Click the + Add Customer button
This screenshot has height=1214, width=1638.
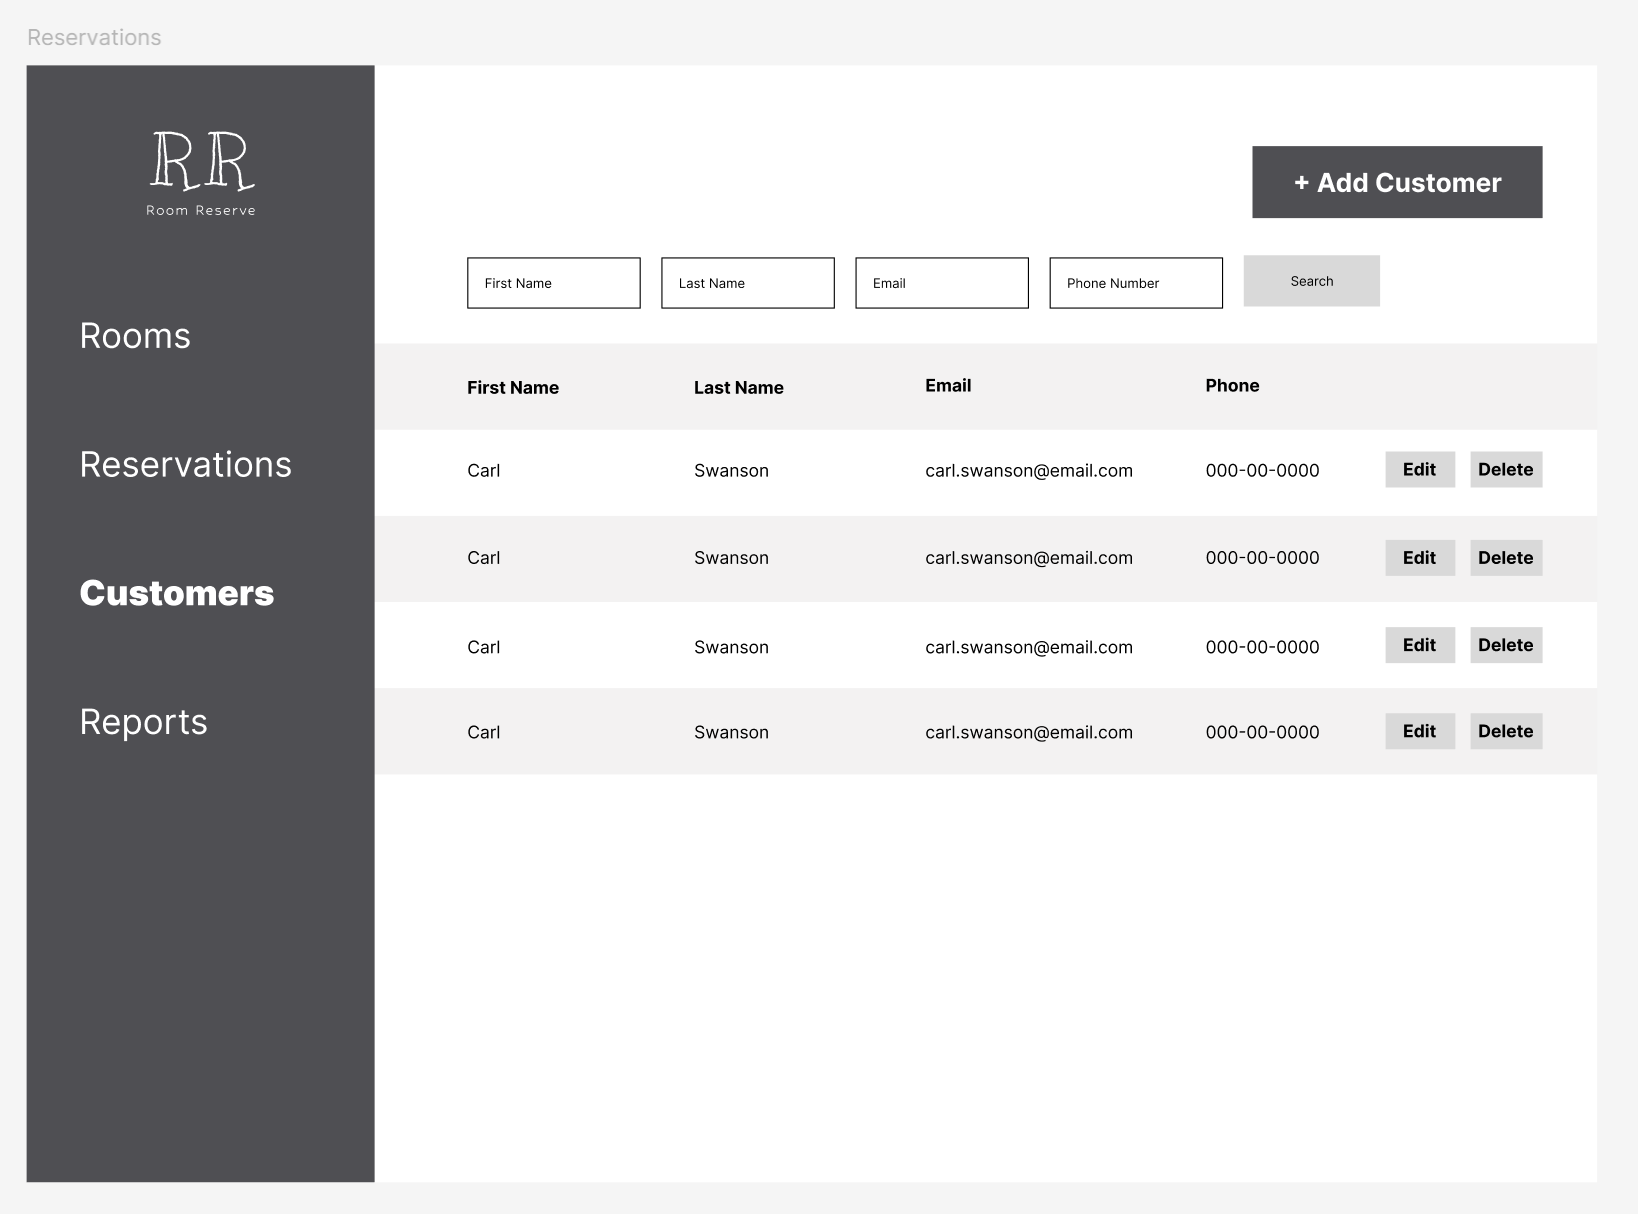1396,182
